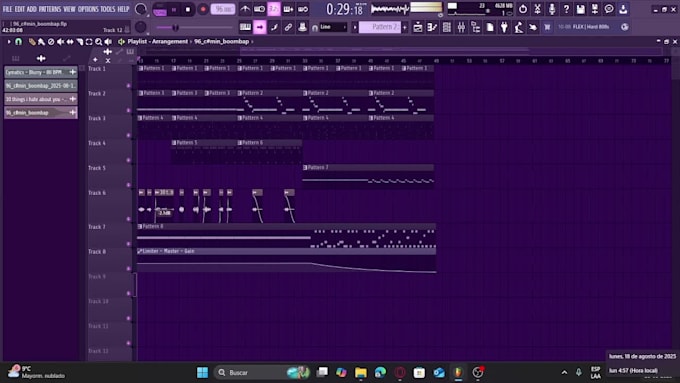Open the Piano roll view
This screenshot has width=680, height=383.
click(x=432, y=27)
